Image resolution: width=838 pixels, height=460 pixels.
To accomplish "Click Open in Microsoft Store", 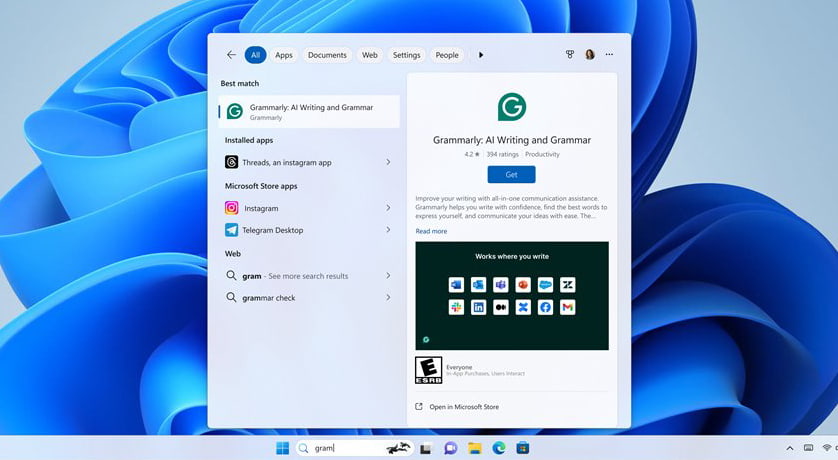I will [x=464, y=407].
